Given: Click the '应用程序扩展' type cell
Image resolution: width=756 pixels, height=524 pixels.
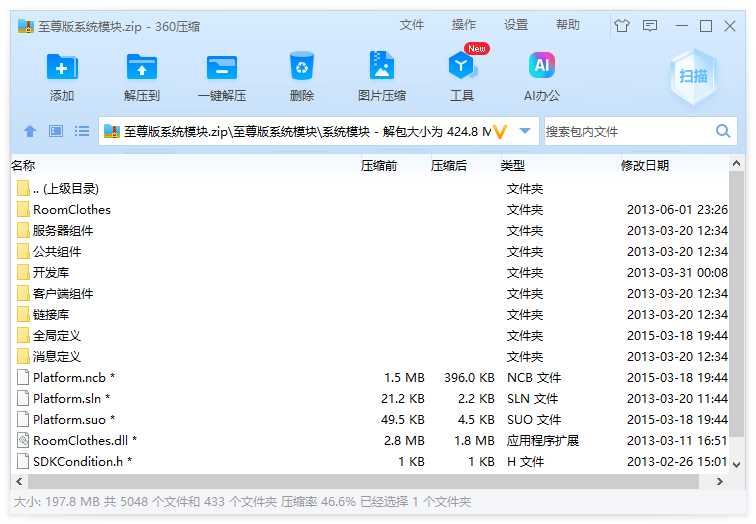Looking at the screenshot, I should coord(542,440).
